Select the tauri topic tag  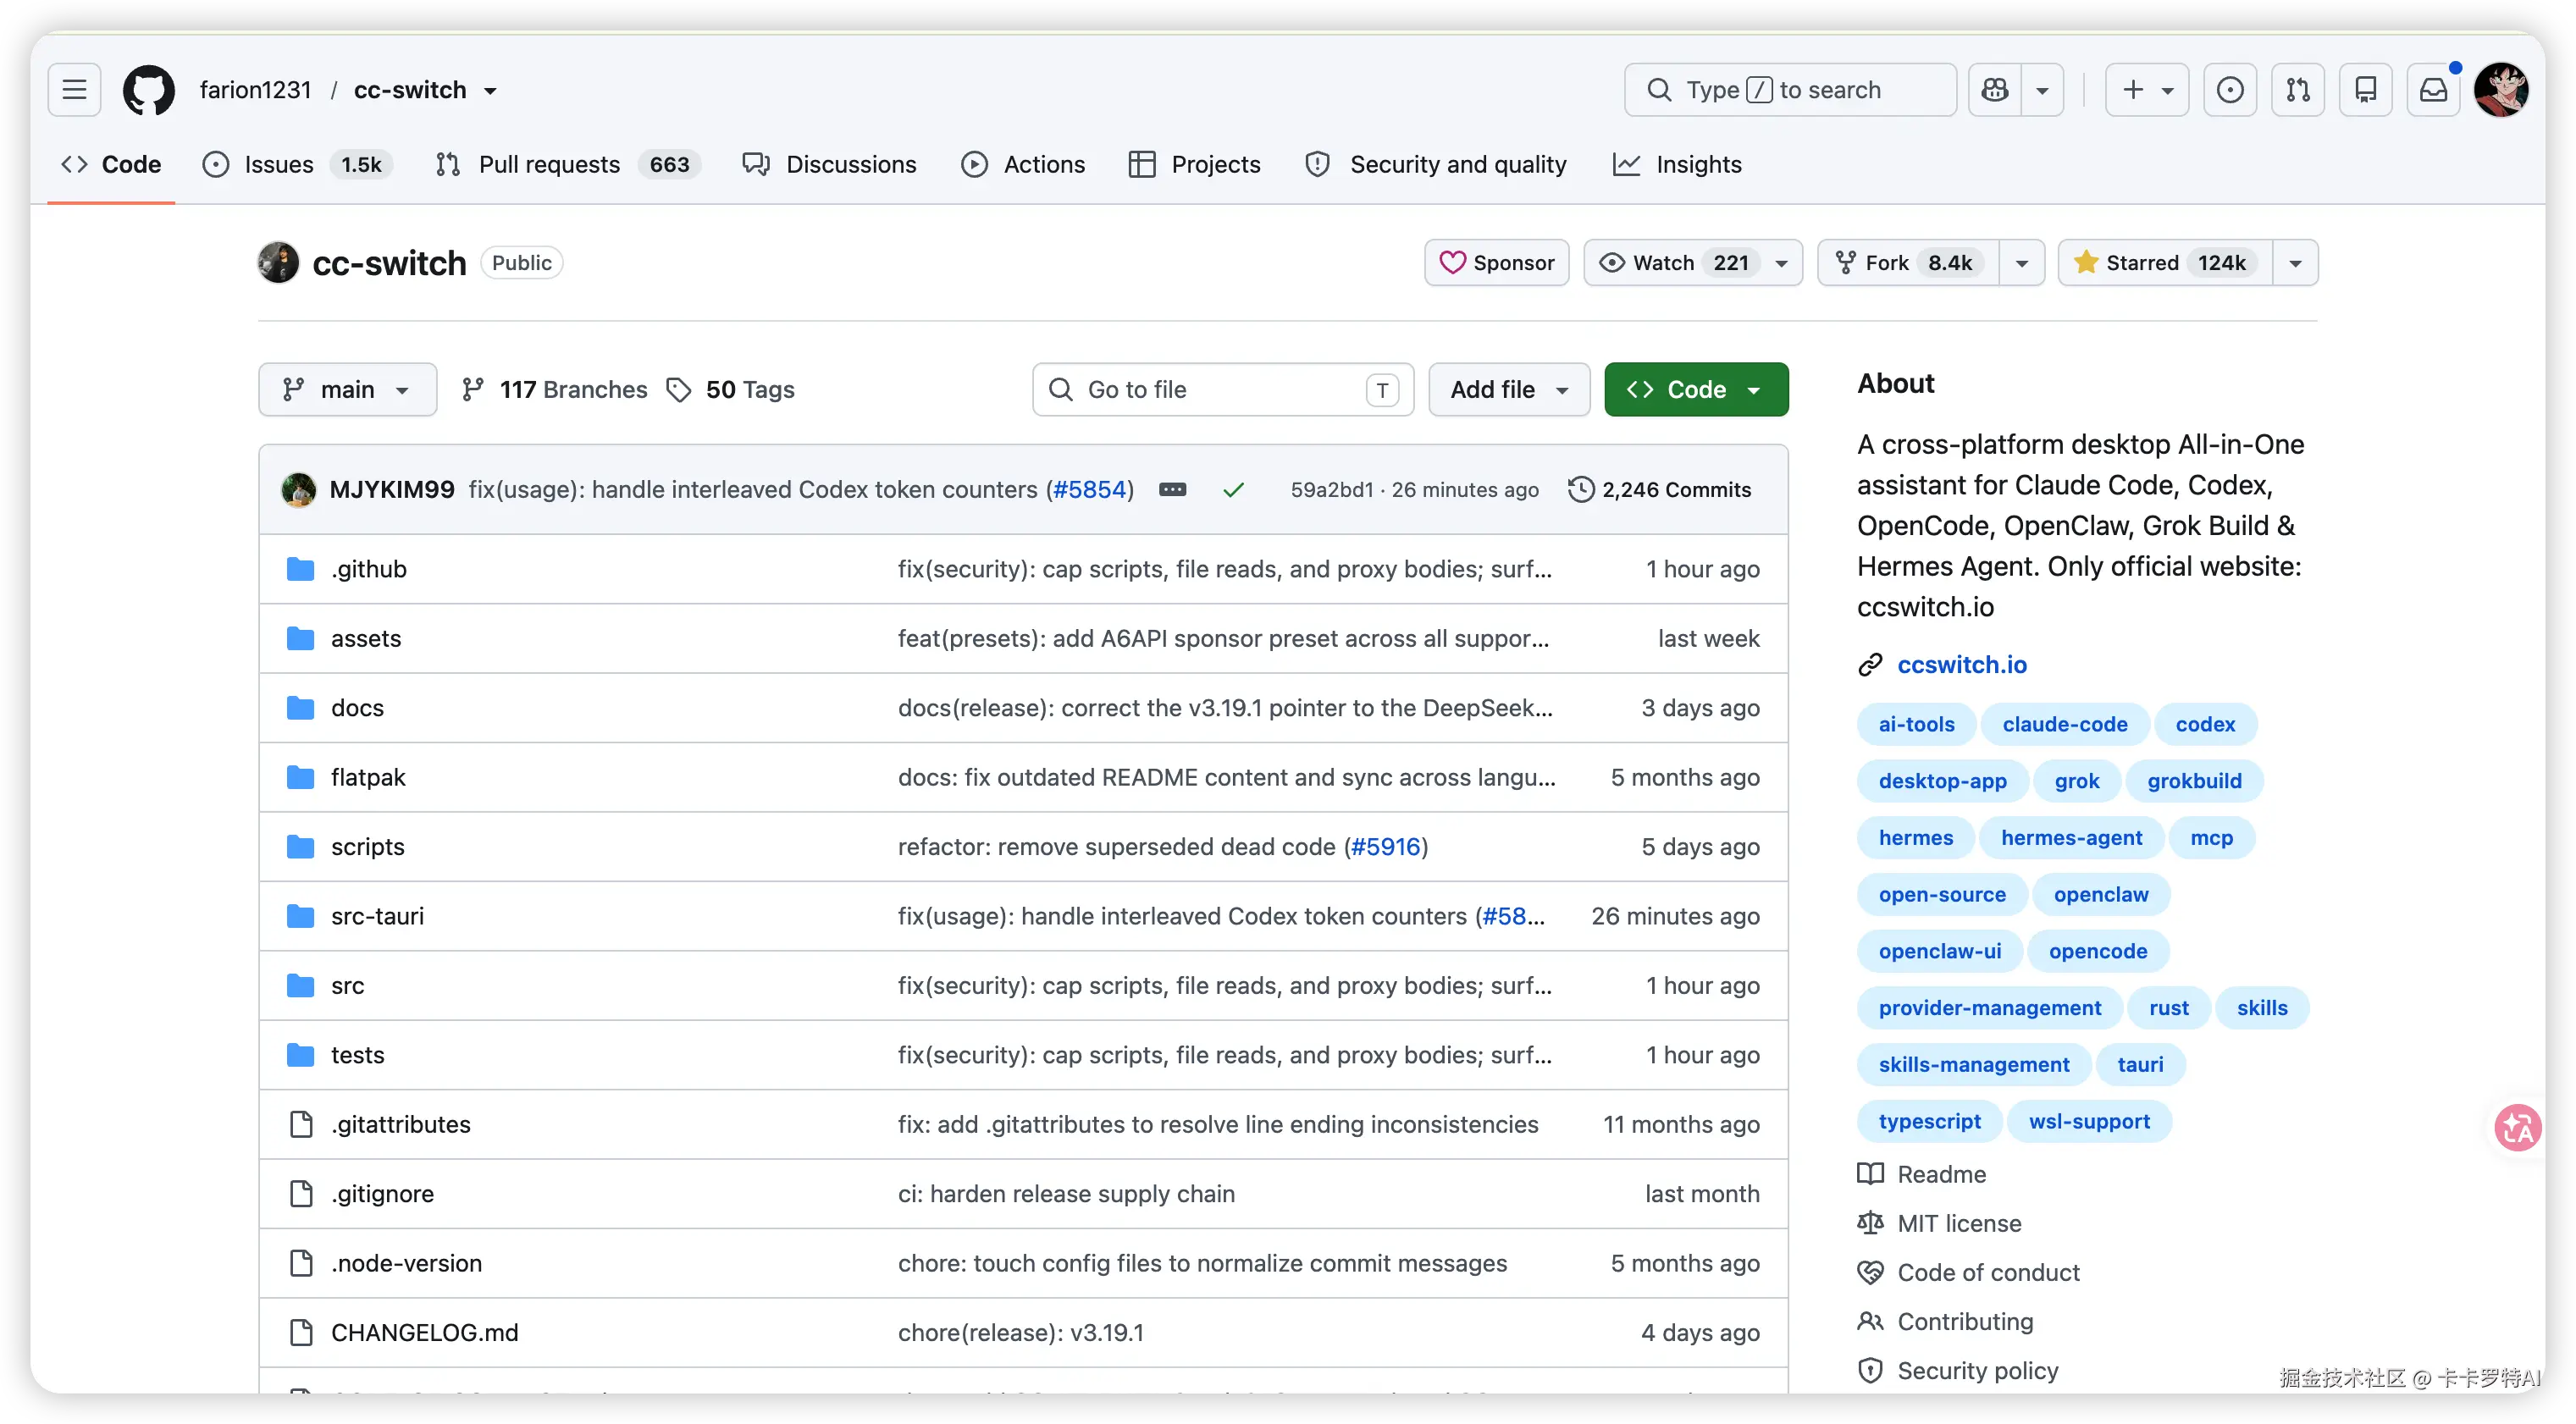pyautogui.click(x=2140, y=1064)
